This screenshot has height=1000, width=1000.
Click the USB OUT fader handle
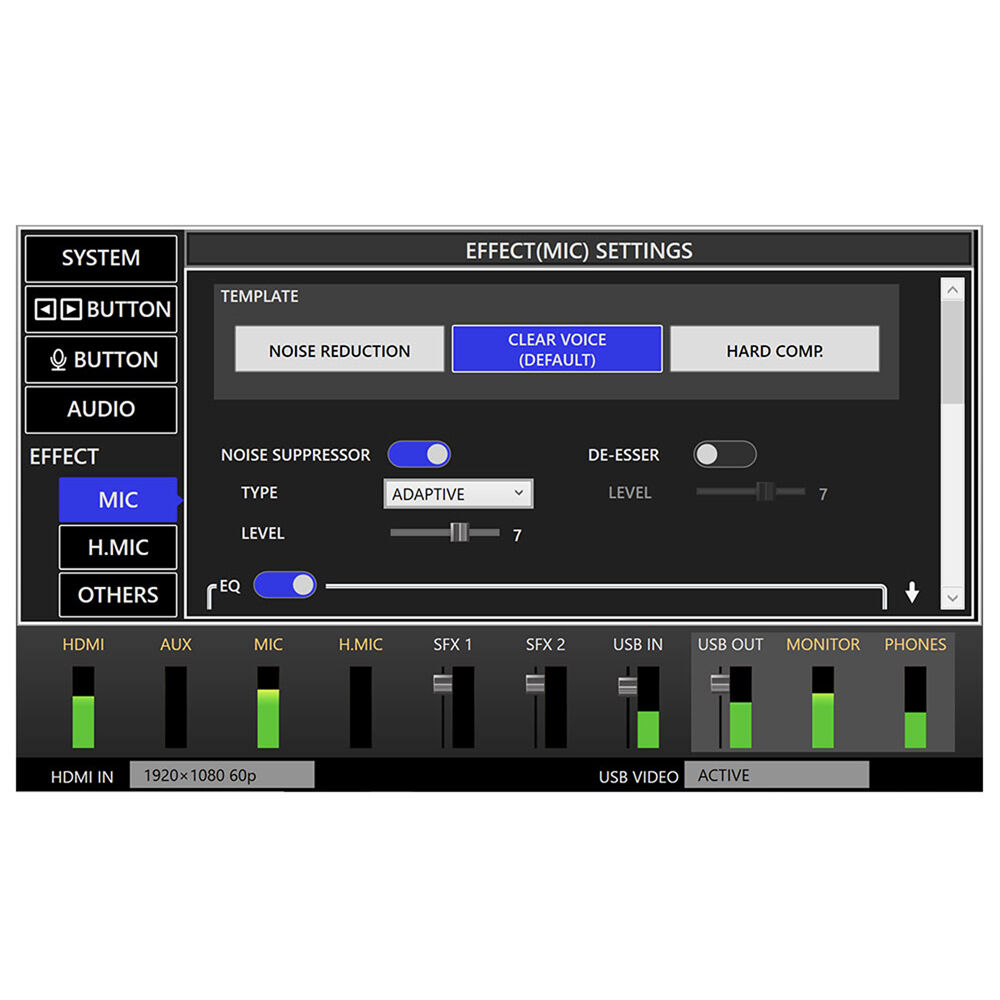click(719, 683)
